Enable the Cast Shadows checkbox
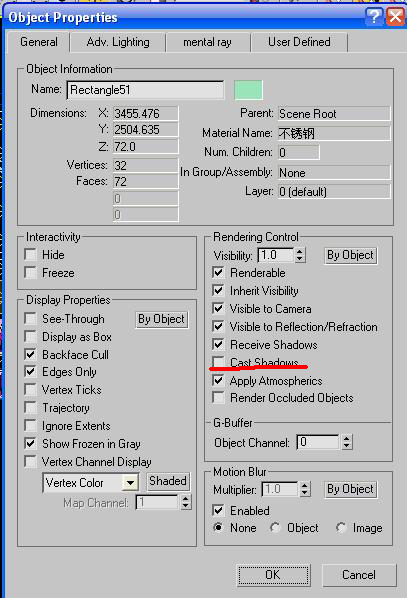The image size is (407, 598). tap(218, 362)
